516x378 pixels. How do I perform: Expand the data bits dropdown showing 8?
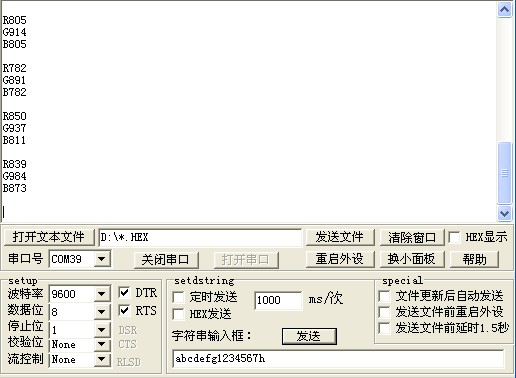[102, 312]
